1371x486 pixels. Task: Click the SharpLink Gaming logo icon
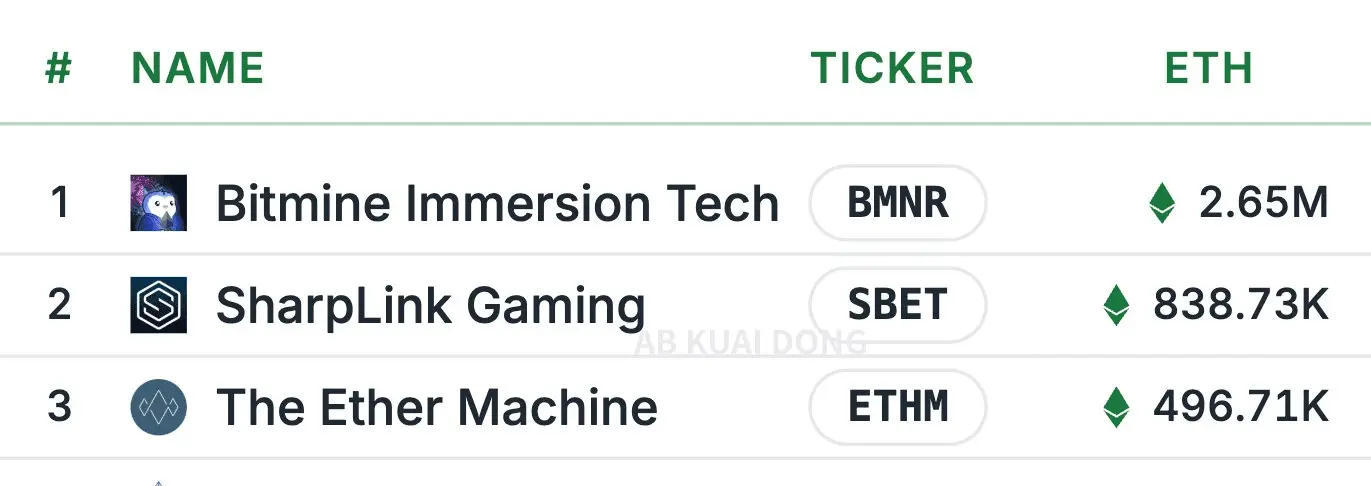[x=158, y=305]
